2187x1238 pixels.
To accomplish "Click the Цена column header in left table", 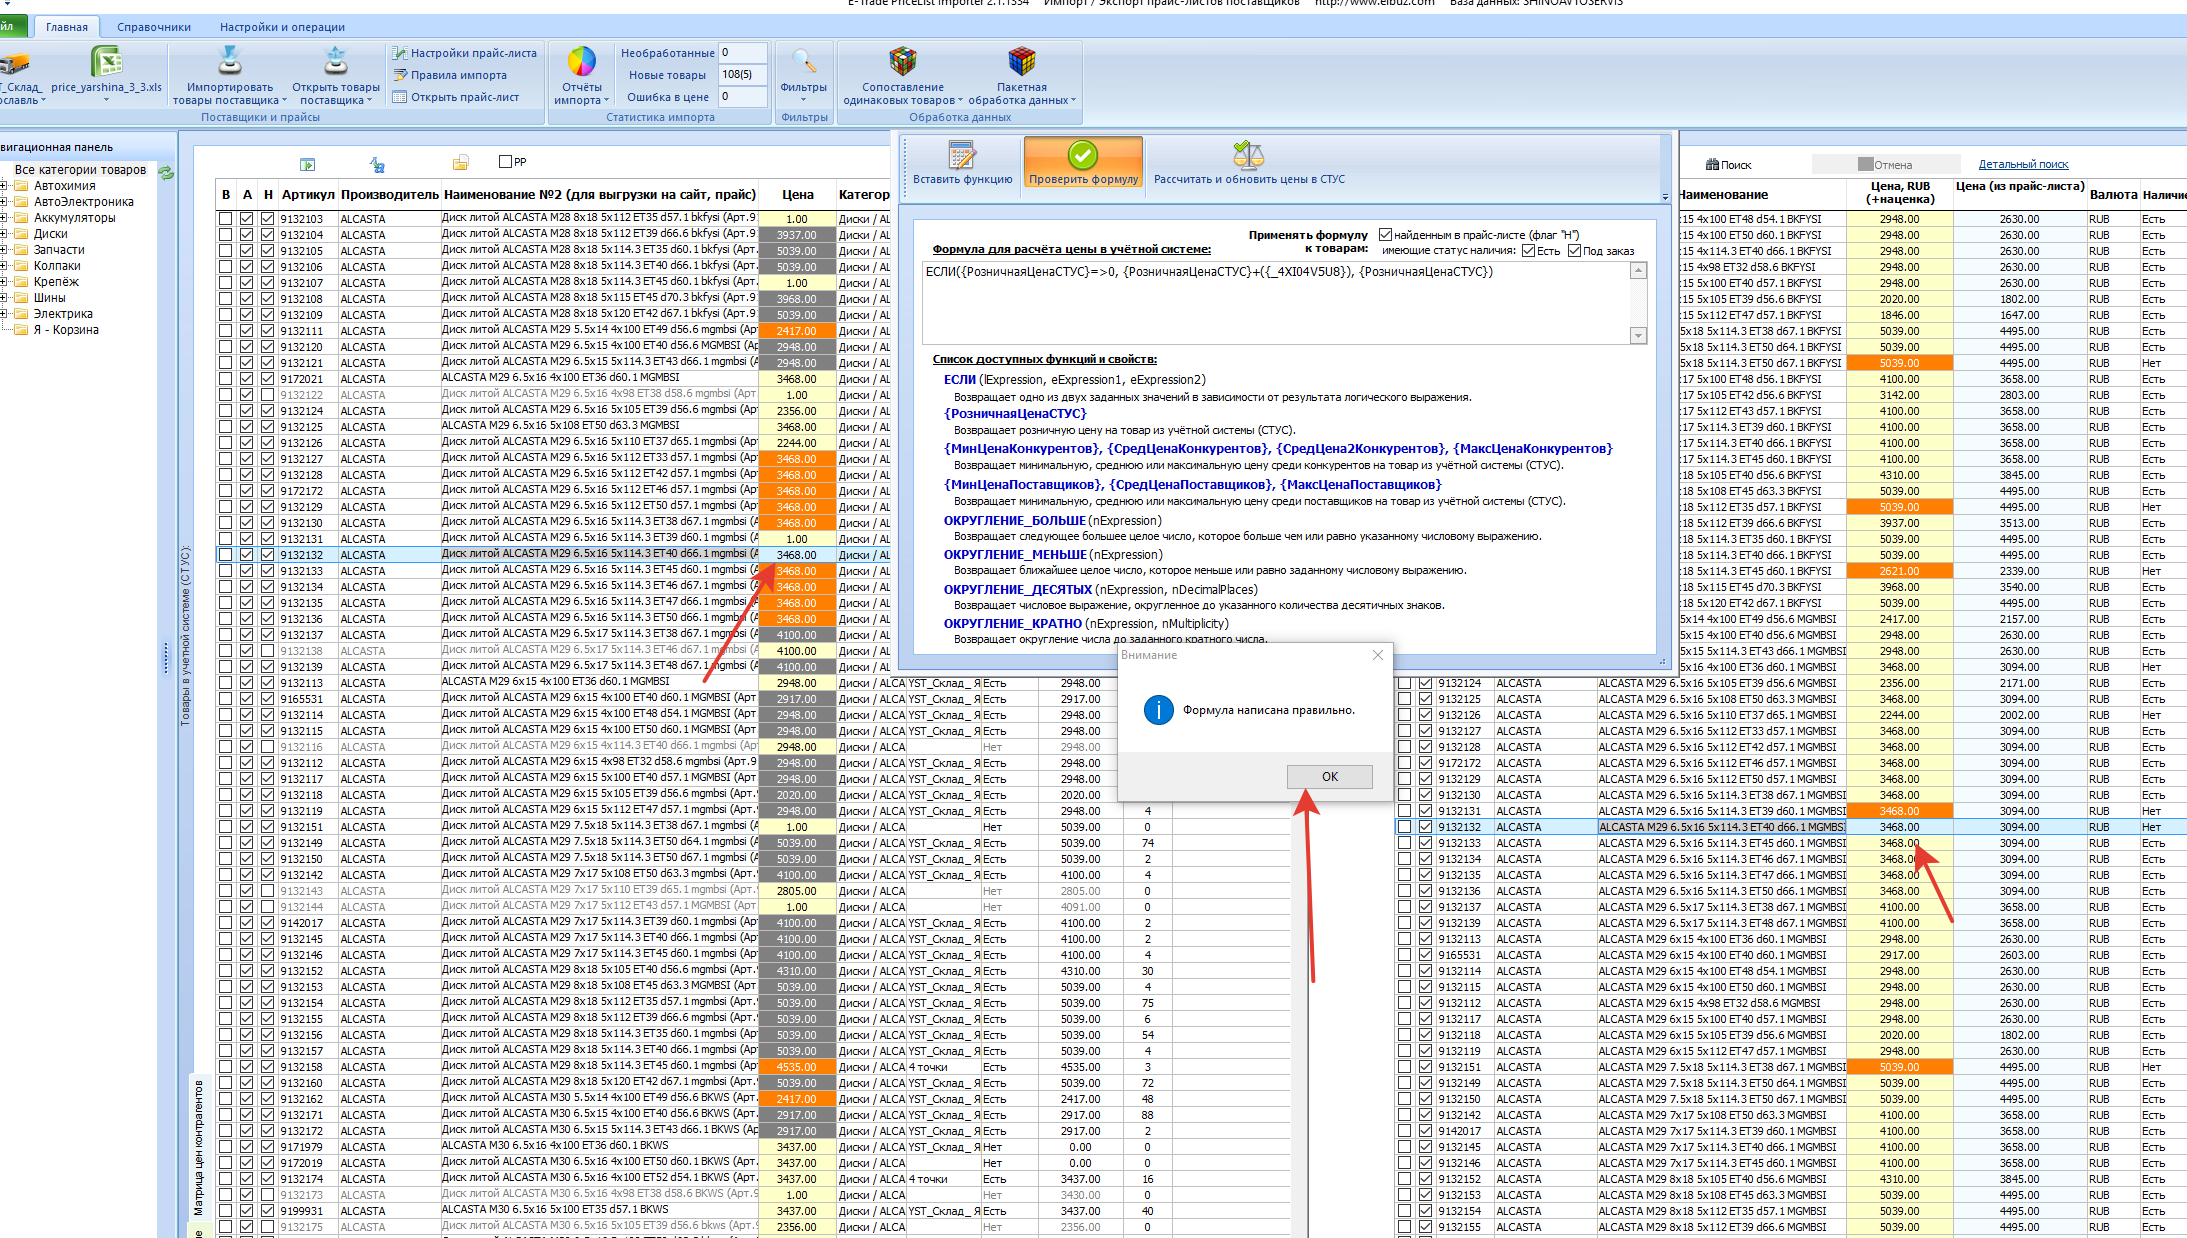I will (x=797, y=195).
